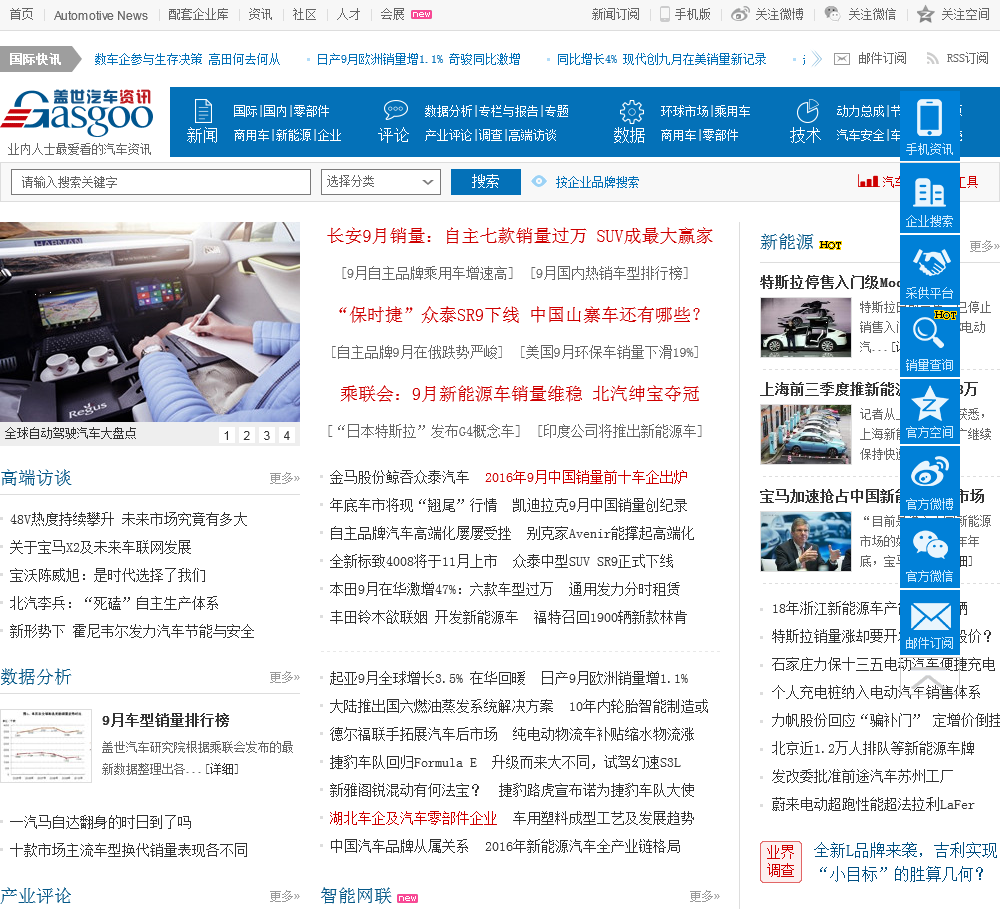Image resolution: width=1000 pixels, height=909 pixels.
Task: Switch slideshow to slide 2
Action: point(246,435)
